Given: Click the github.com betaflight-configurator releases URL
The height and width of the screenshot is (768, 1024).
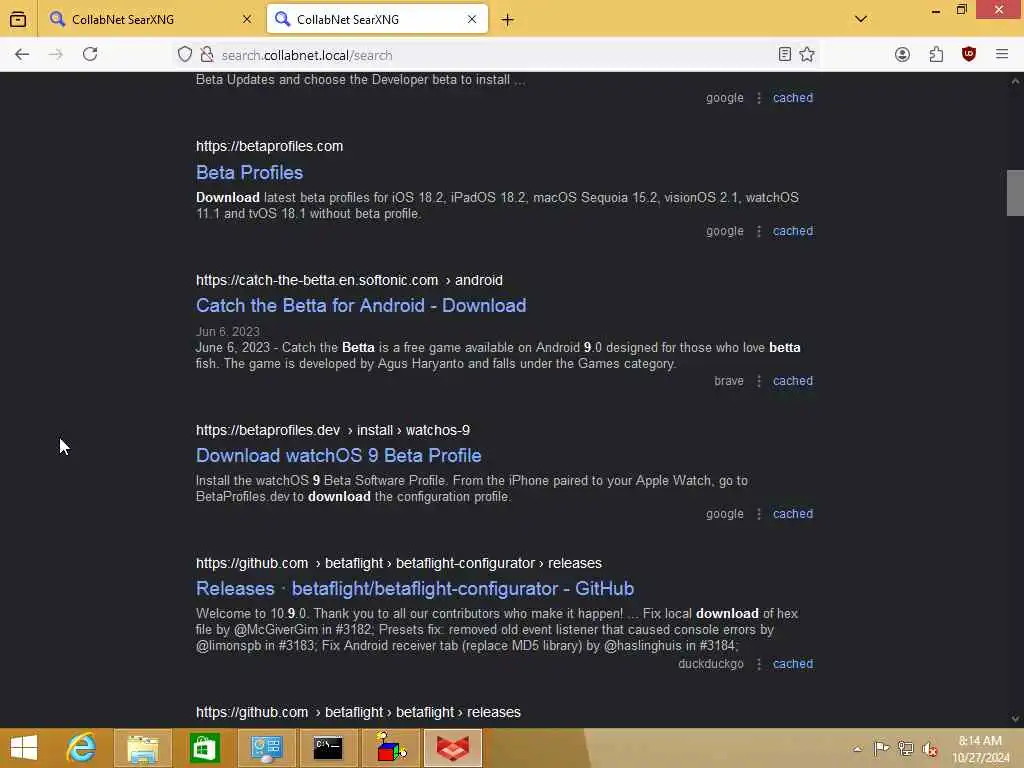Looking at the screenshot, I should click(399, 563).
